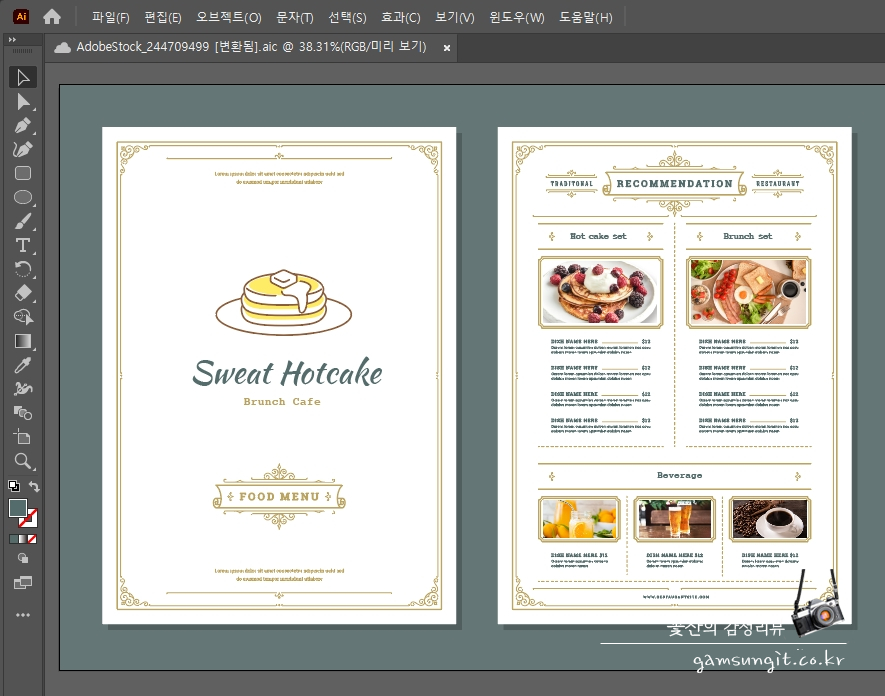Click the pancake illustration on cover
Image resolution: width=885 pixels, height=696 pixels.
[284, 303]
